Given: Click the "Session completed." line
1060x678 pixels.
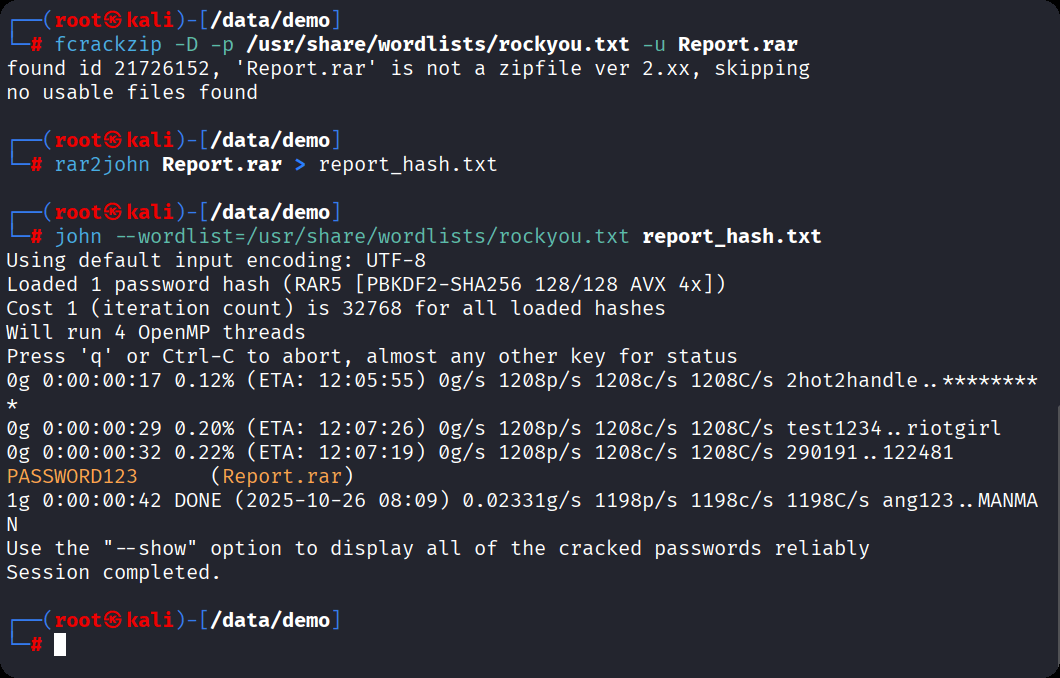Looking at the screenshot, I should point(114,573).
